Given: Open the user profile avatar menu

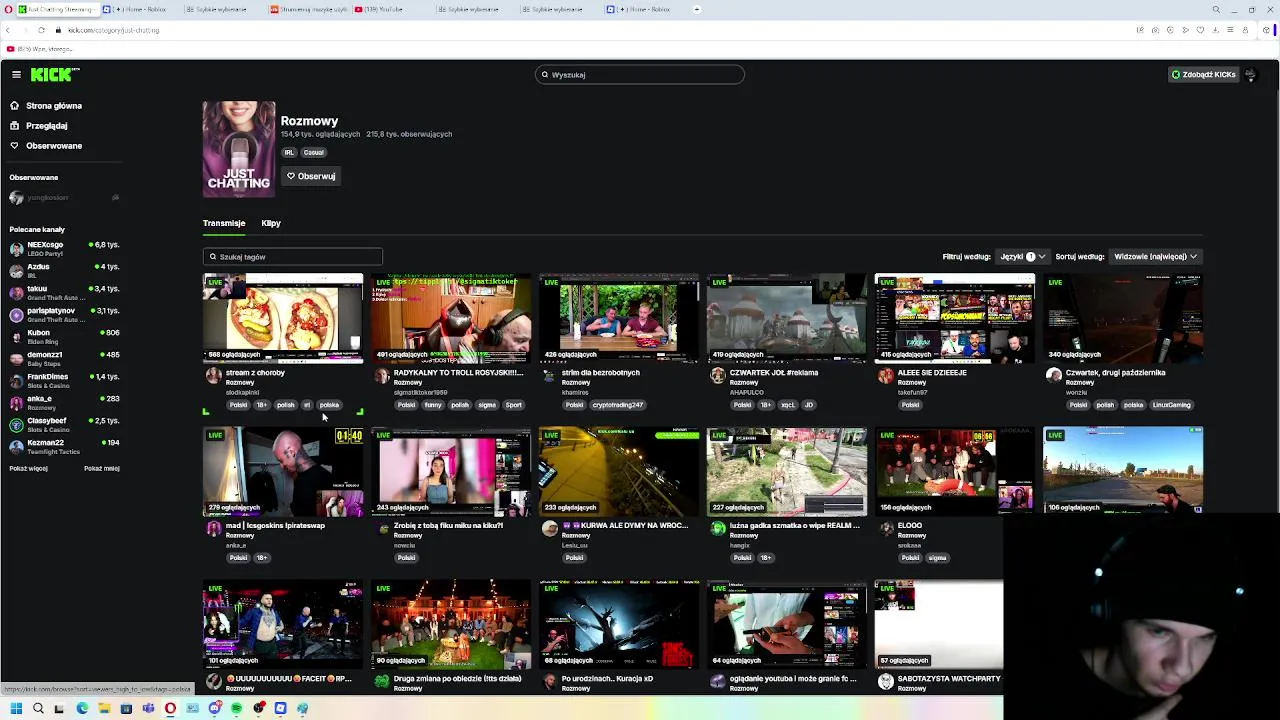Looking at the screenshot, I should [x=1250, y=74].
